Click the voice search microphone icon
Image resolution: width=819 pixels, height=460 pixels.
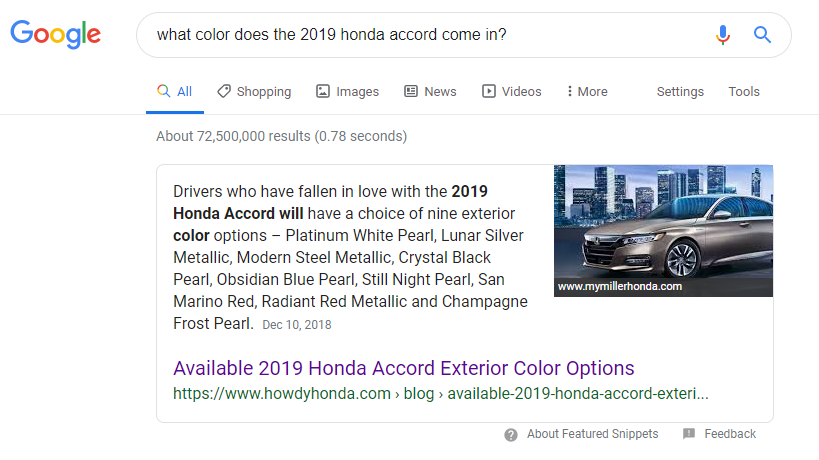click(x=723, y=35)
